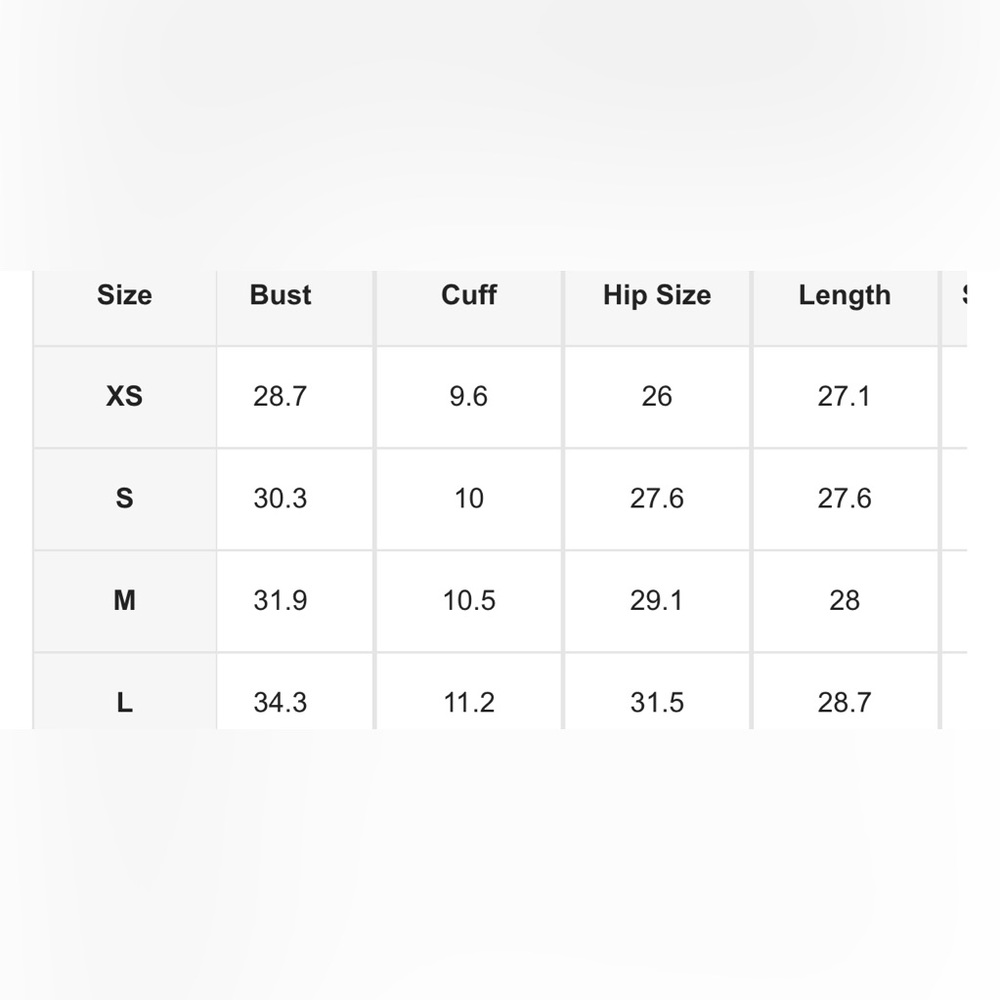
Task: Select the S size row label
Action: tap(124, 498)
